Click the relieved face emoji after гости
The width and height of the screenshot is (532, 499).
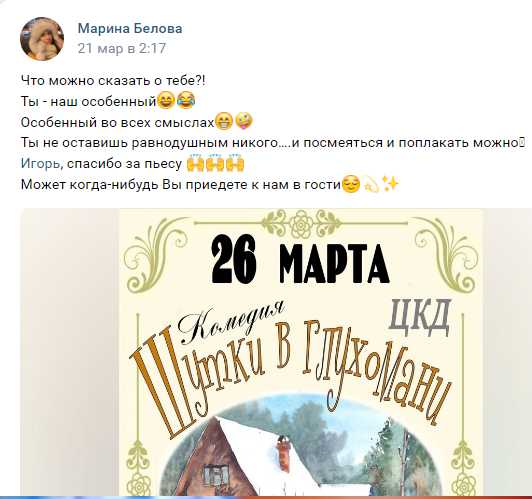click(350, 184)
